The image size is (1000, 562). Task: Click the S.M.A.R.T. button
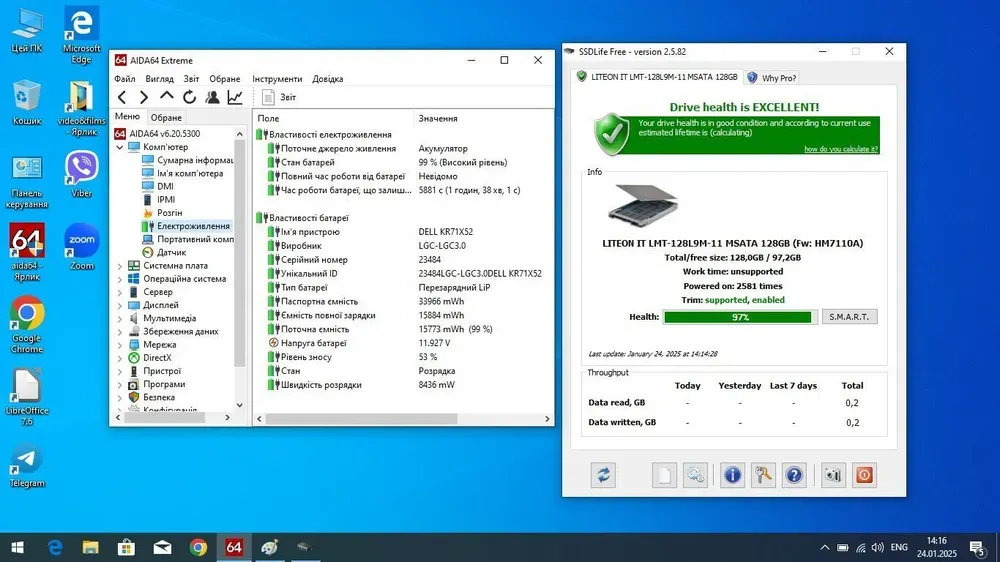pos(849,317)
